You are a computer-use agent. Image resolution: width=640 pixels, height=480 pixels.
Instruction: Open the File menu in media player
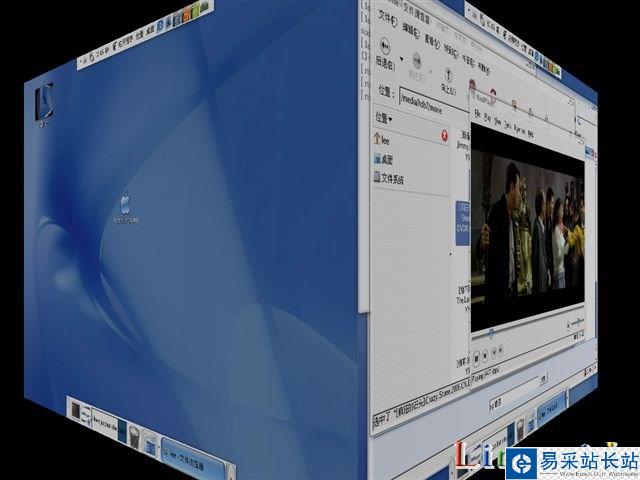coord(478,114)
